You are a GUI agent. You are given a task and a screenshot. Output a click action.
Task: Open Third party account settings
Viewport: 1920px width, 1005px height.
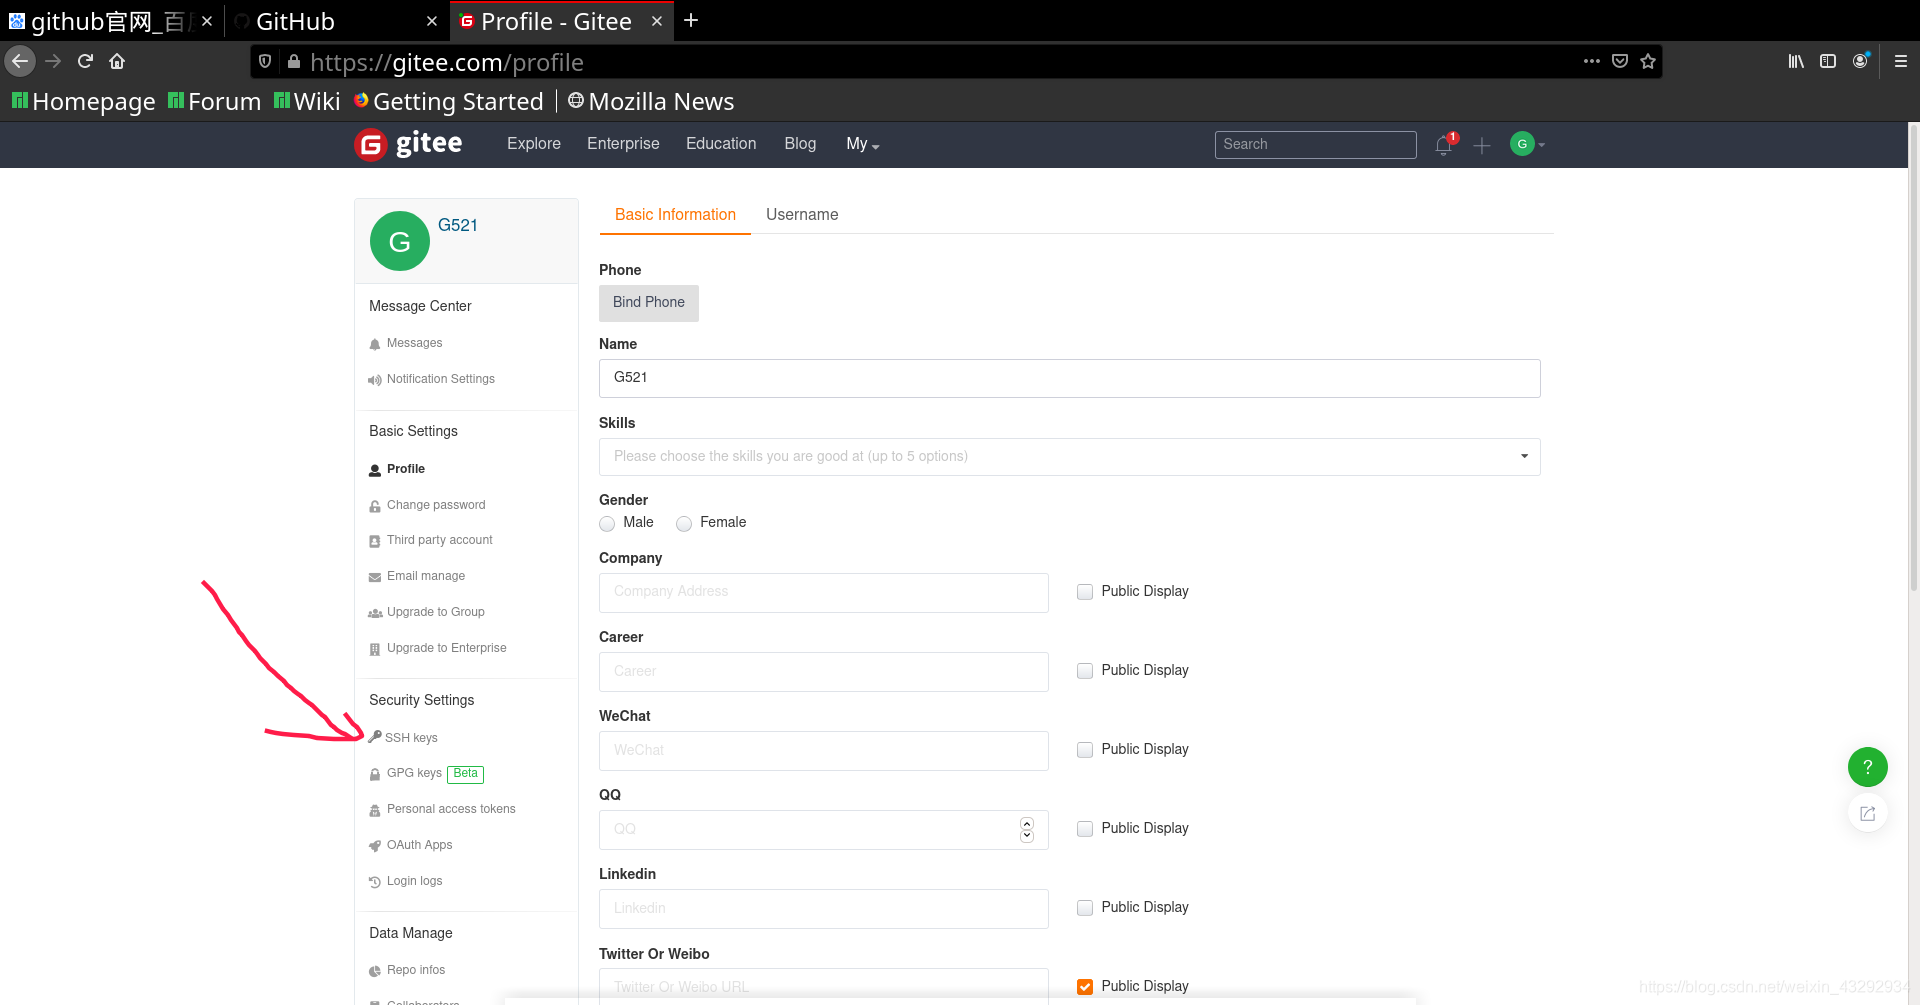(430, 540)
